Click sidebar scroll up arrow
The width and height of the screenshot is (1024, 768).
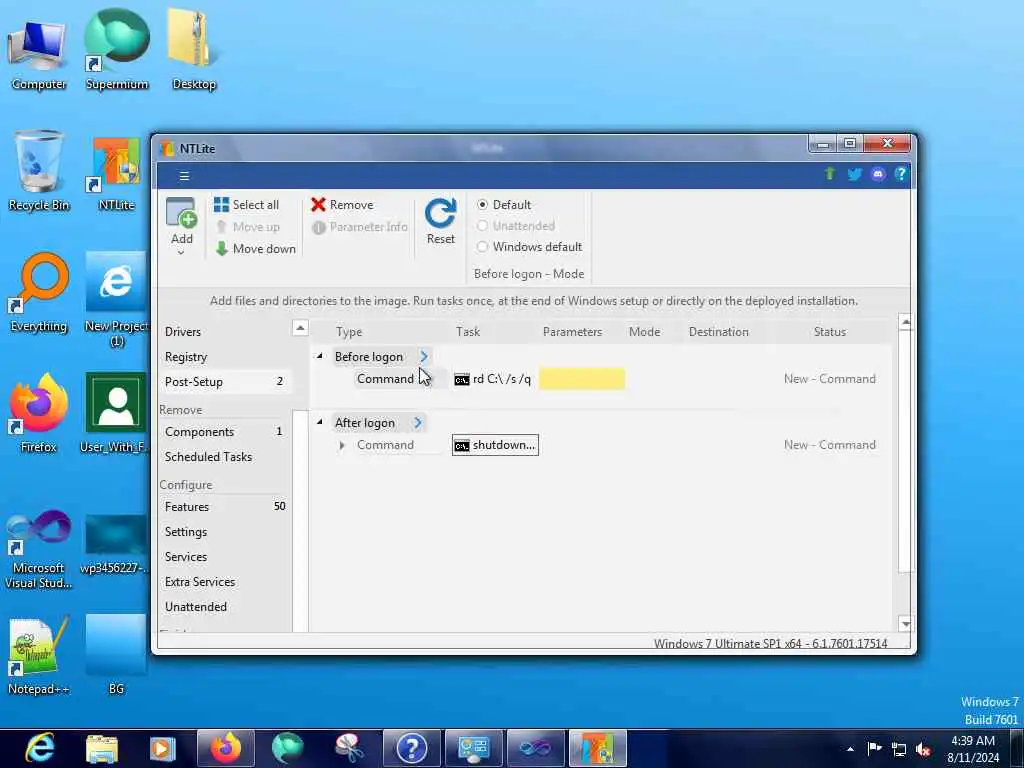click(x=300, y=328)
